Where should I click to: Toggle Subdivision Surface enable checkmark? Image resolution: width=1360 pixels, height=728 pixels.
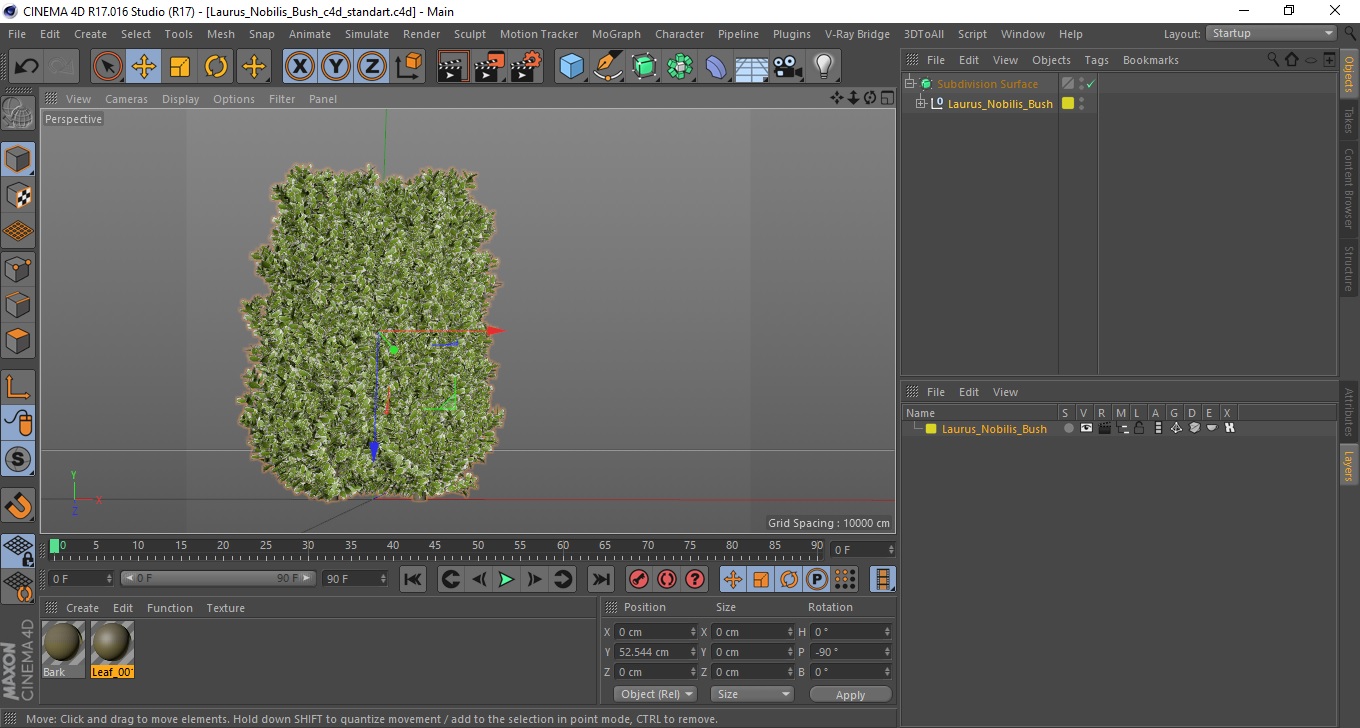1091,84
